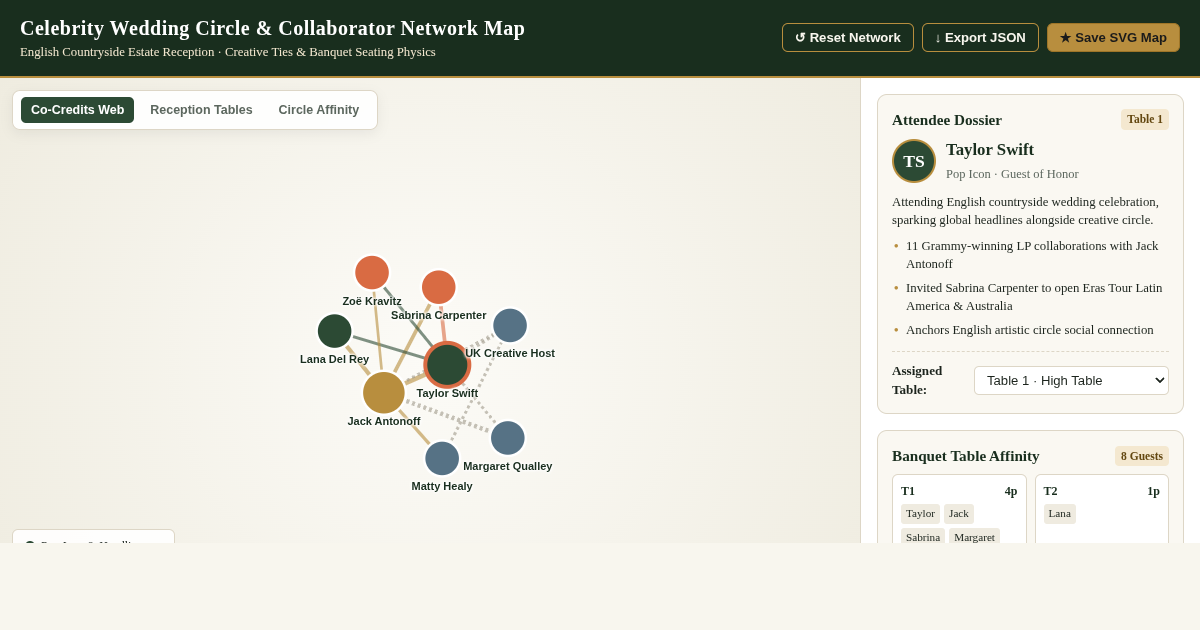The height and width of the screenshot is (630, 1200).
Task: Pick the Jack Antonoff node
Action: click(384, 393)
